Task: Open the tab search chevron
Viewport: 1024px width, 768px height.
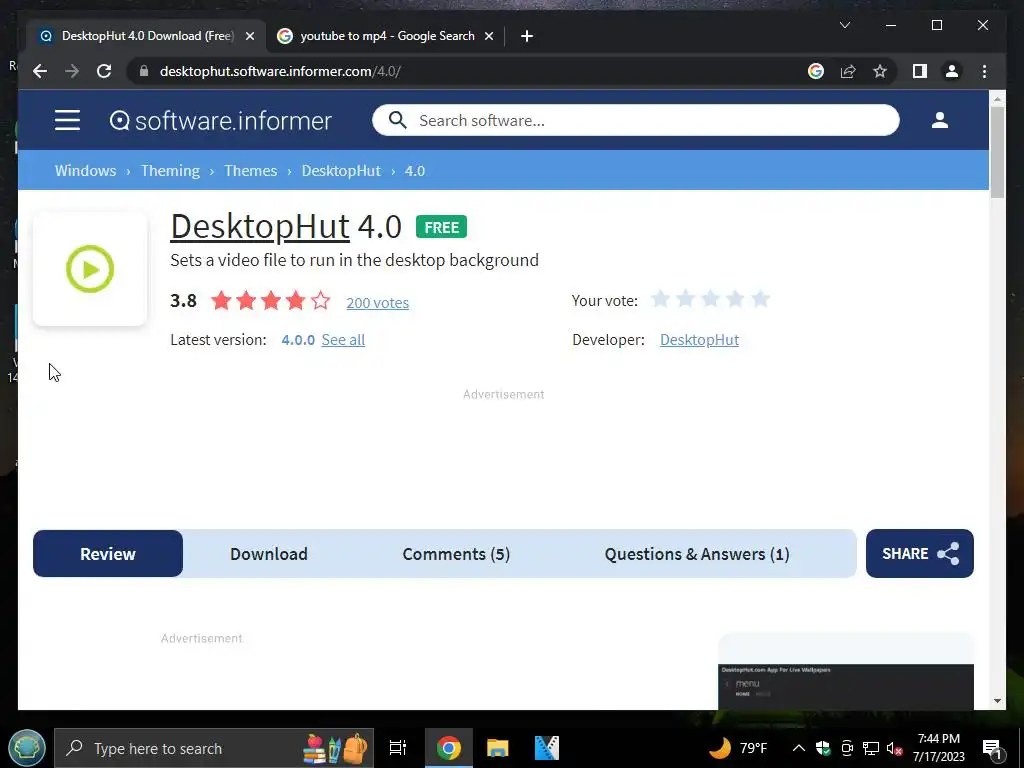Action: pyautogui.click(x=844, y=25)
